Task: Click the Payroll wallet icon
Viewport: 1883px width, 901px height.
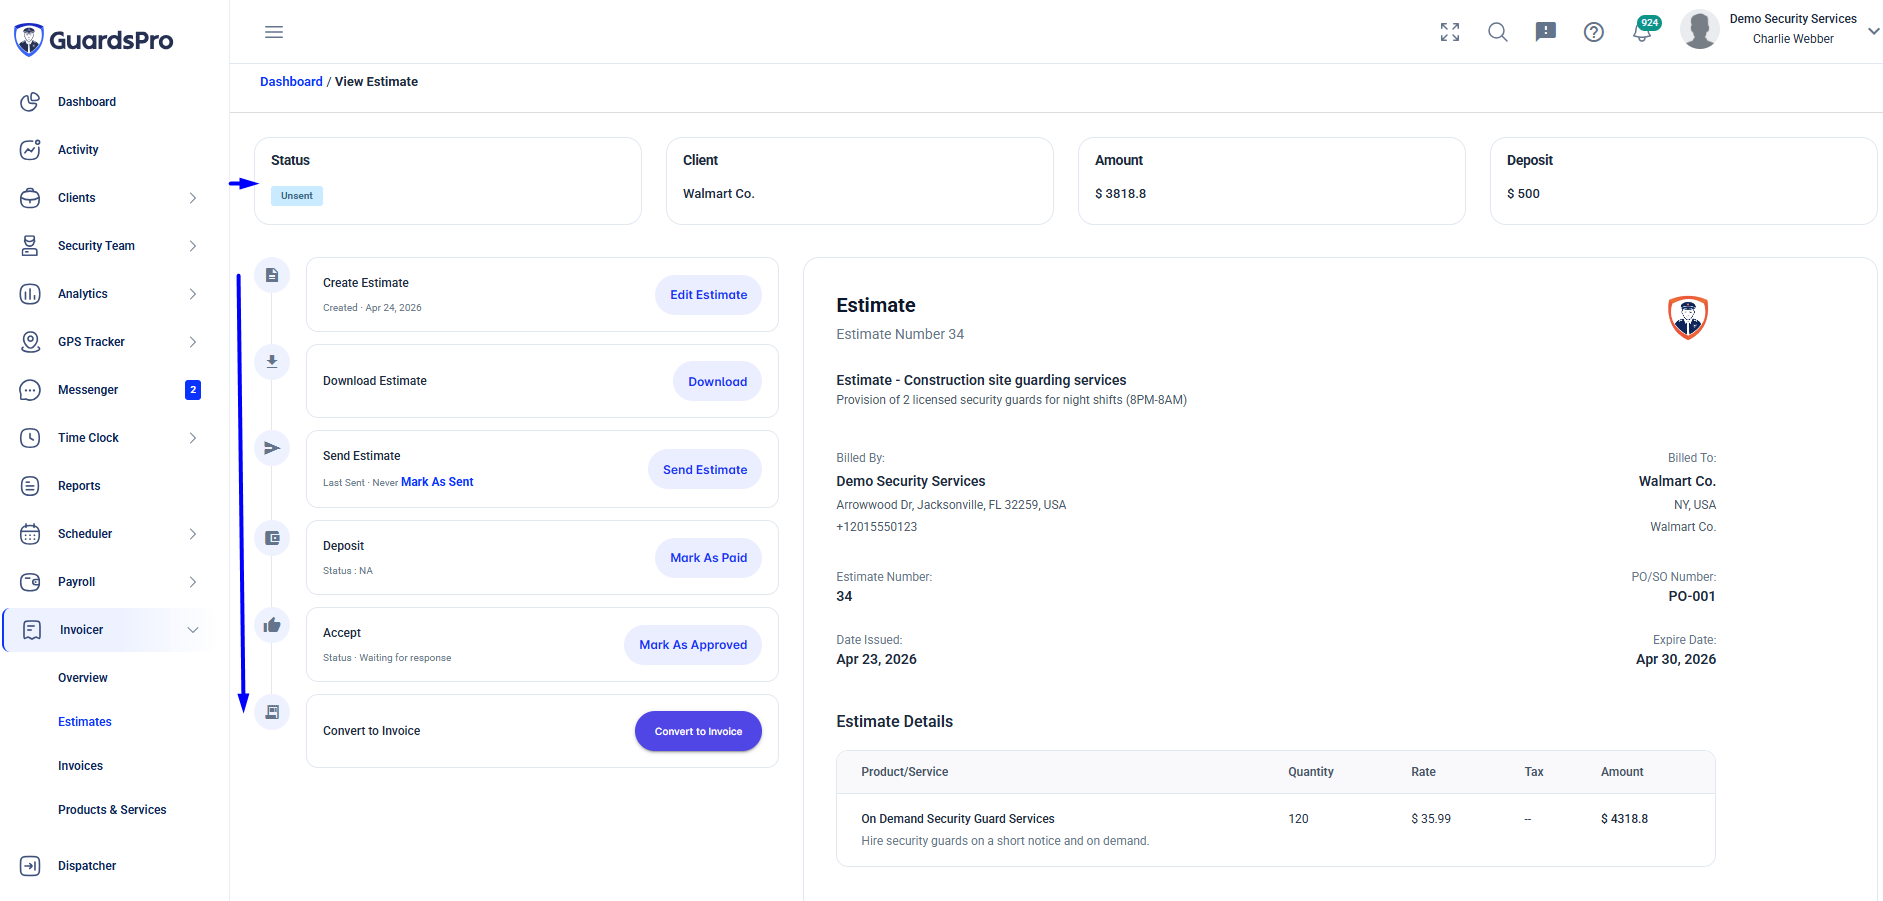Action: pos(30,582)
